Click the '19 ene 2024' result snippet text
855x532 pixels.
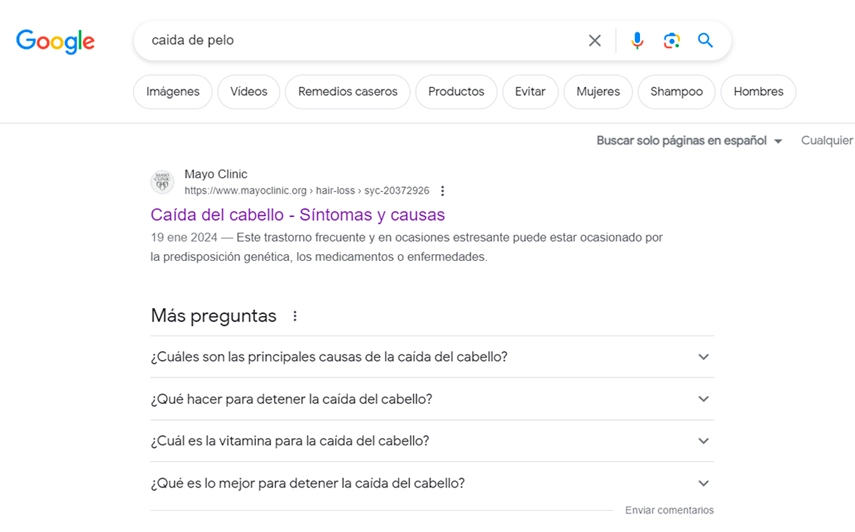(407, 247)
